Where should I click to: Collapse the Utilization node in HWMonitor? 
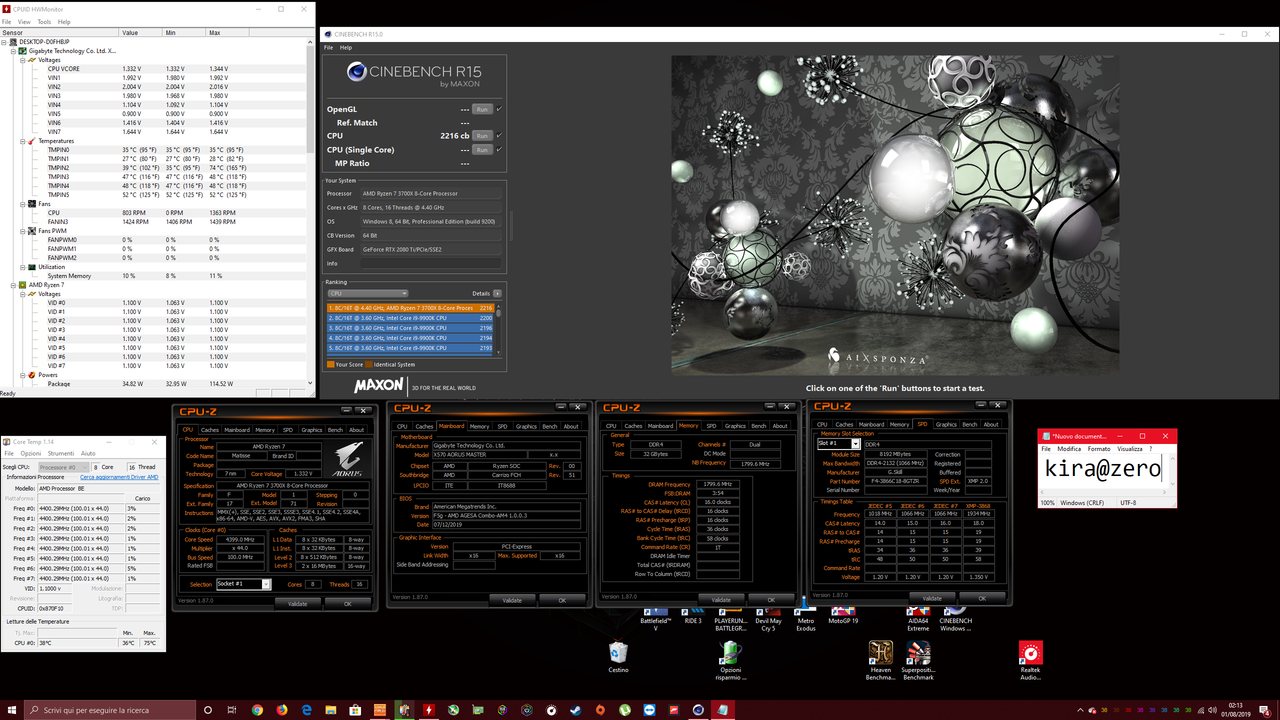click(22, 267)
